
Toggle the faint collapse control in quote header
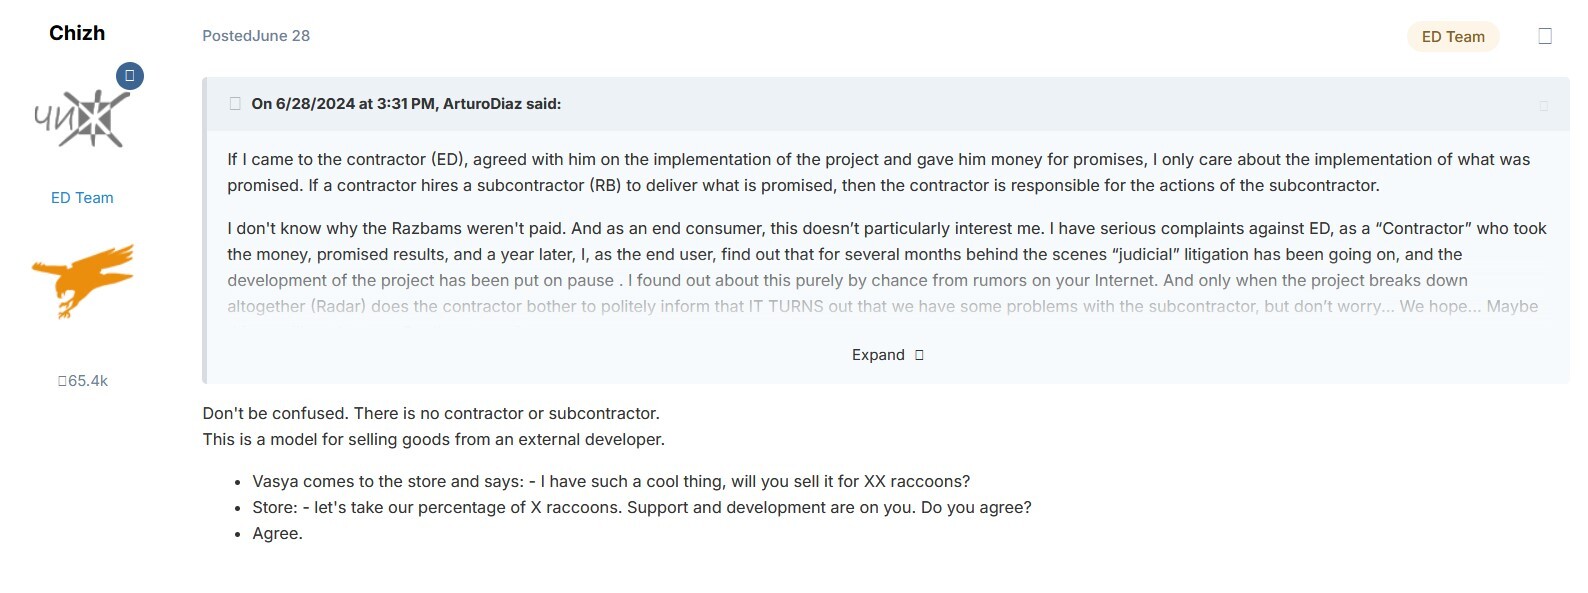click(1543, 105)
